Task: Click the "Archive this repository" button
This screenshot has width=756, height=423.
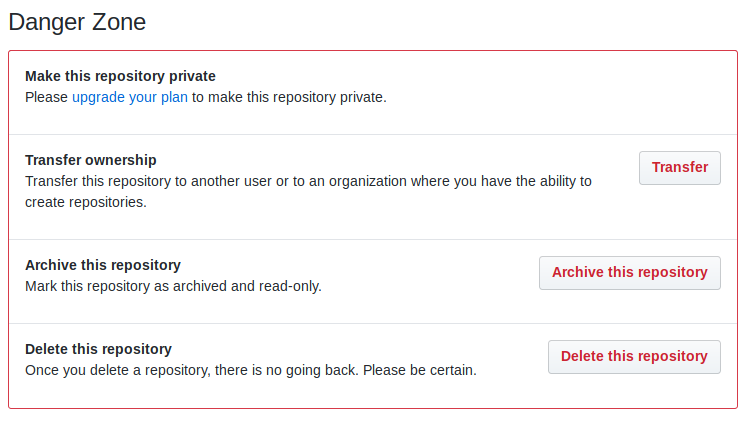Action: click(629, 273)
